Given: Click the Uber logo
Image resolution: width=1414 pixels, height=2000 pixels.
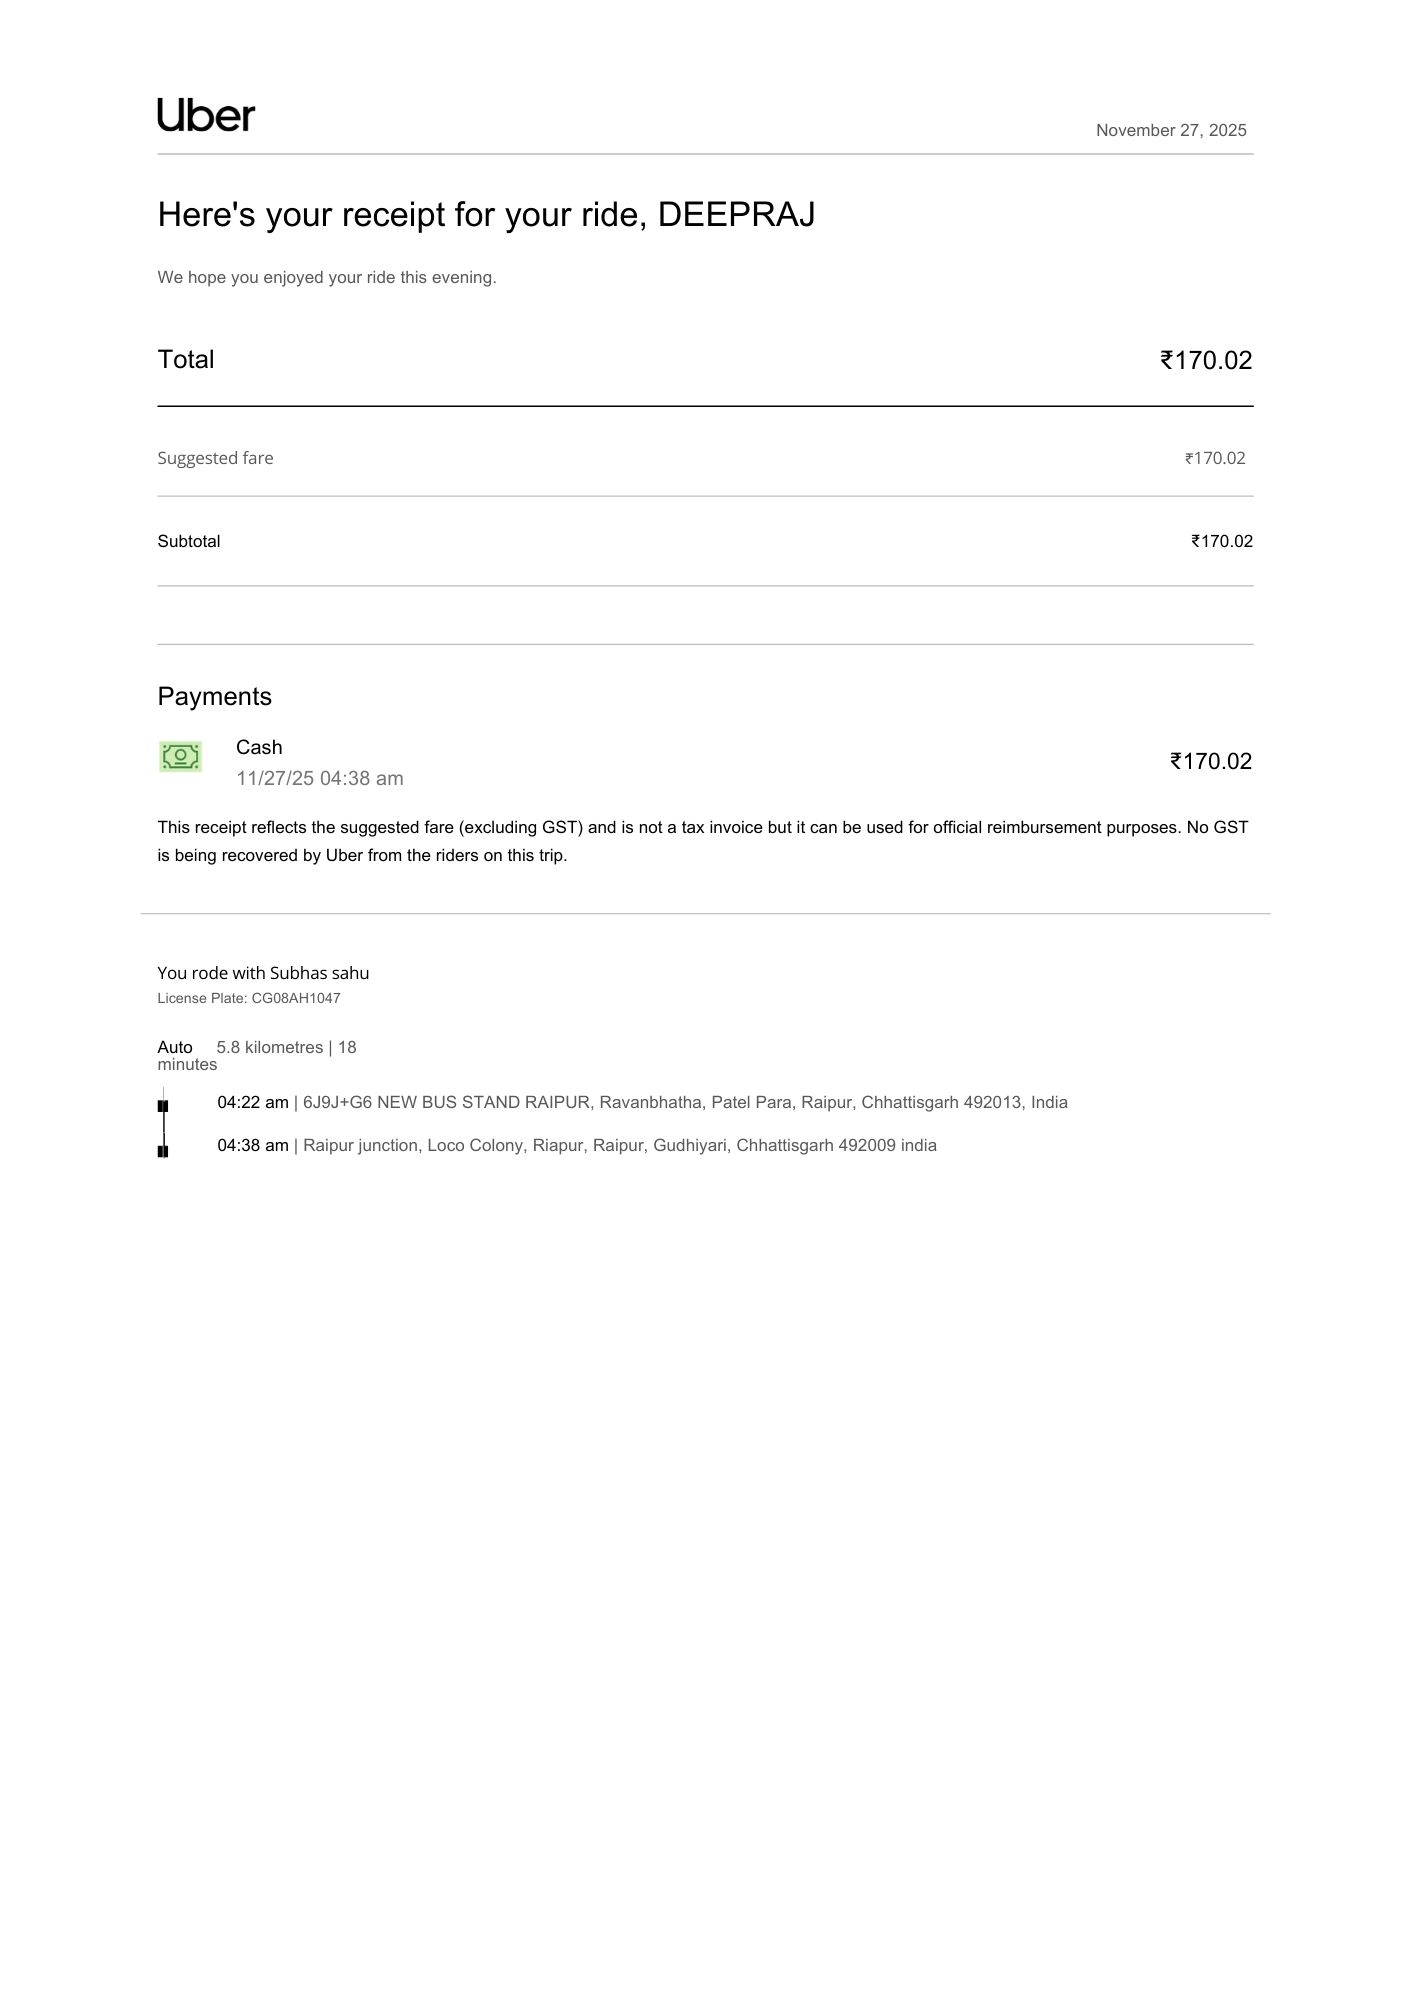Looking at the screenshot, I should (206, 116).
